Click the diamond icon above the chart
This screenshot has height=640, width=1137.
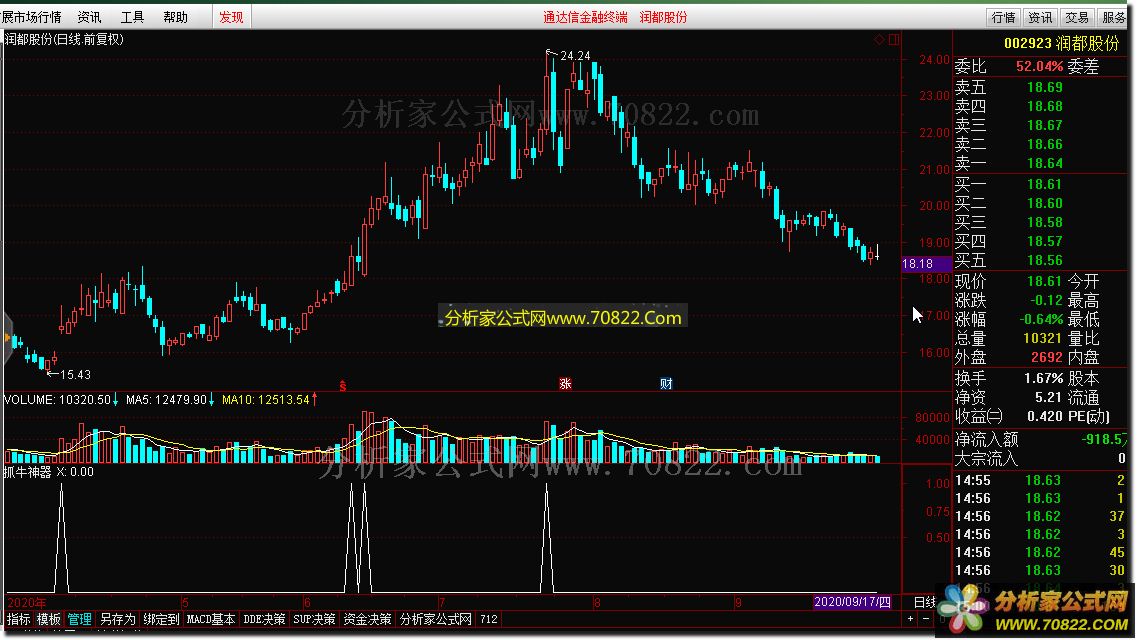[879, 39]
